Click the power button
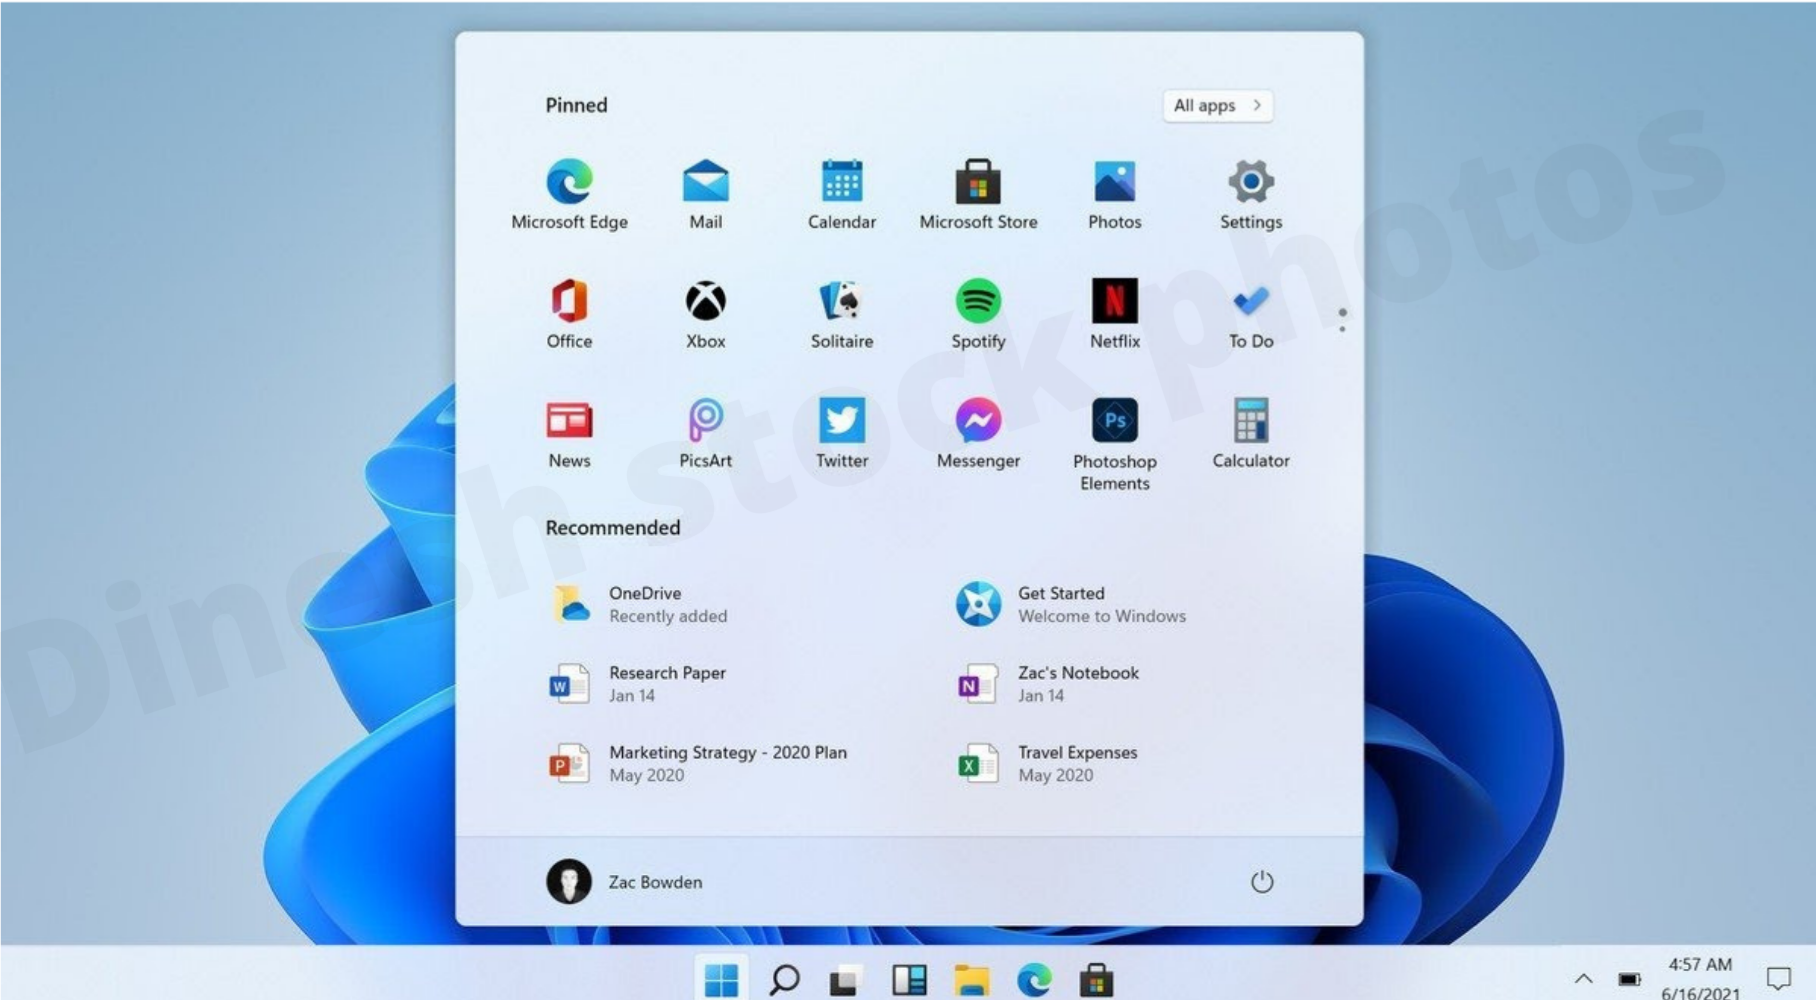Screen dimensions: 1816x1000 tap(1262, 882)
